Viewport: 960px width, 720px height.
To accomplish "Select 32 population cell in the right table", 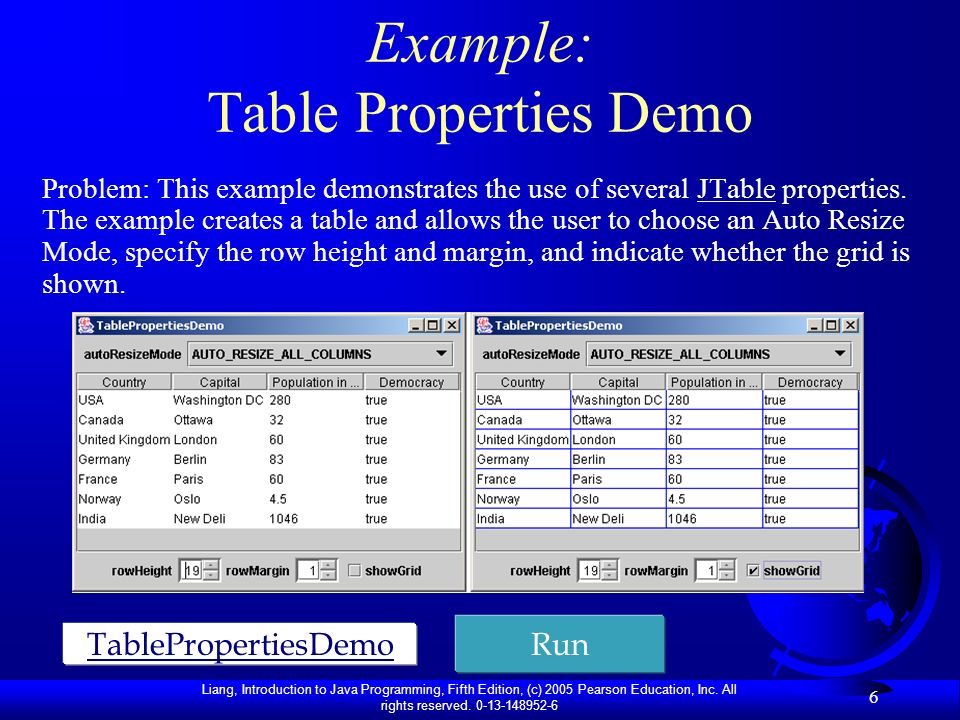I will pos(714,420).
